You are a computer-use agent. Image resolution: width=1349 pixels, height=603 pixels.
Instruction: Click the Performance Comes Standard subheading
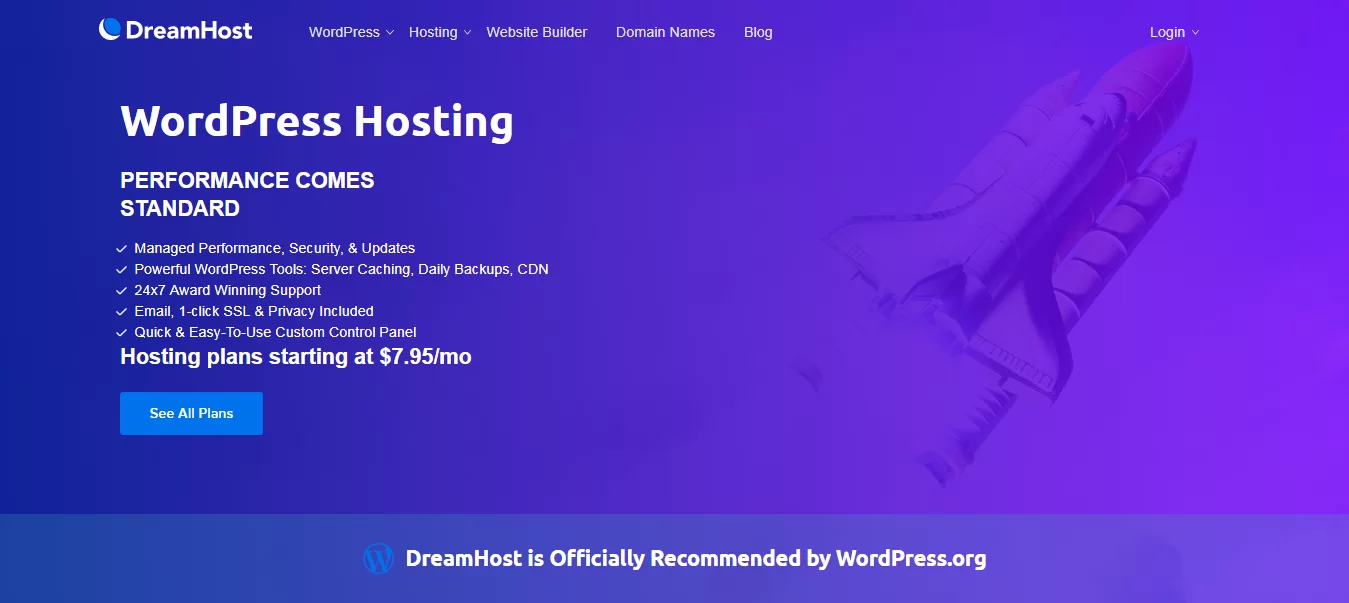[x=247, y=194]
